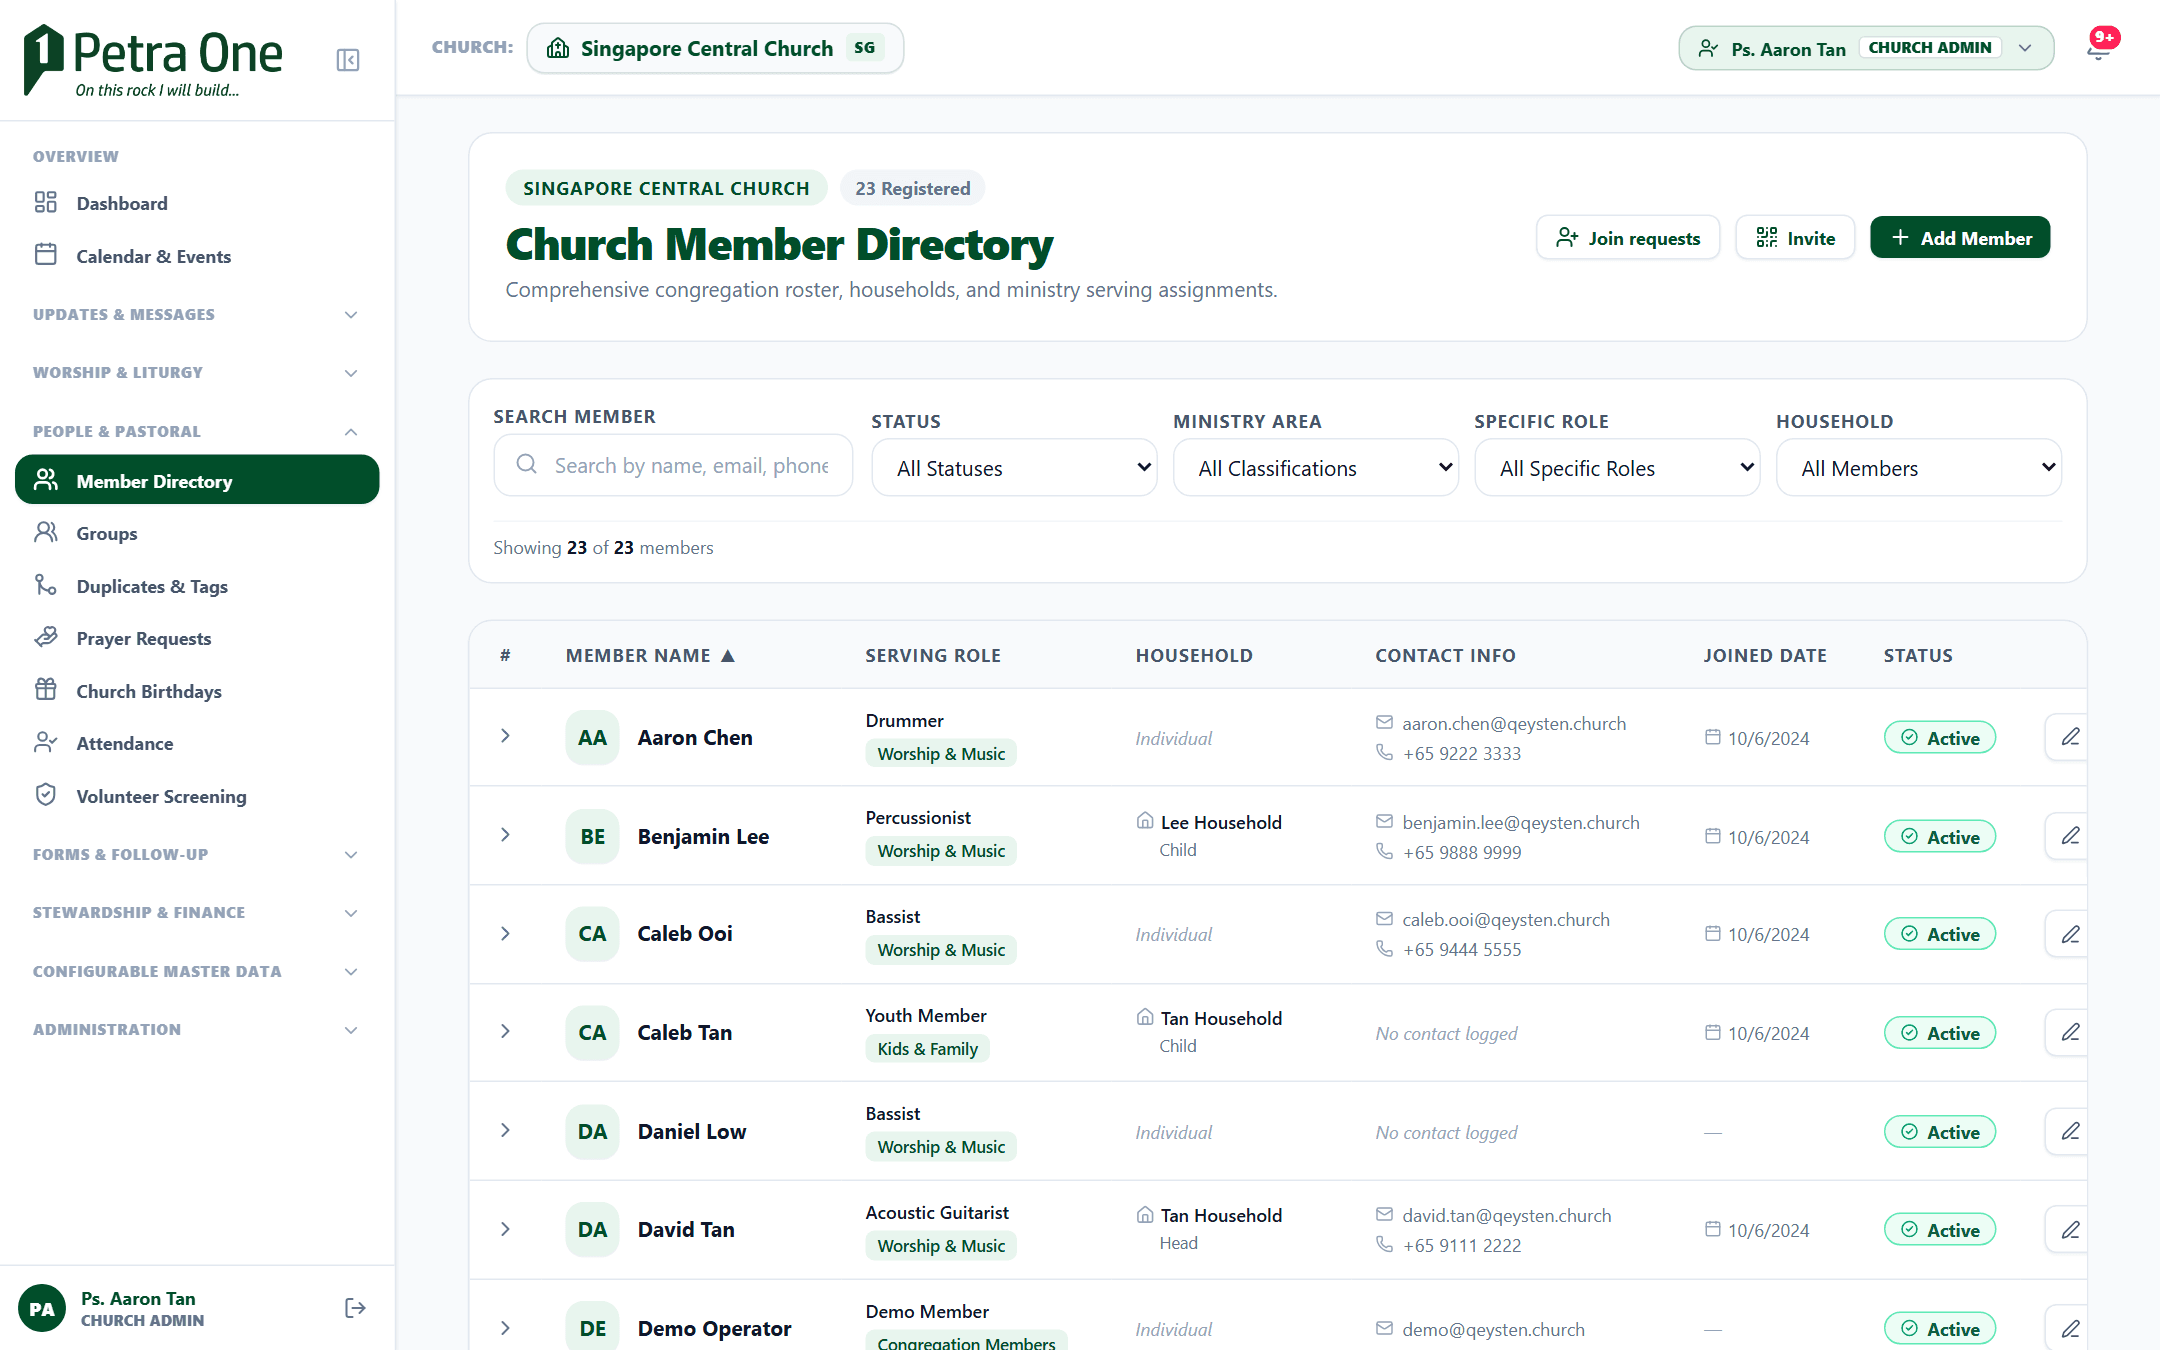
Task: Click the church building icon in selector
Action: coord(558,48)
